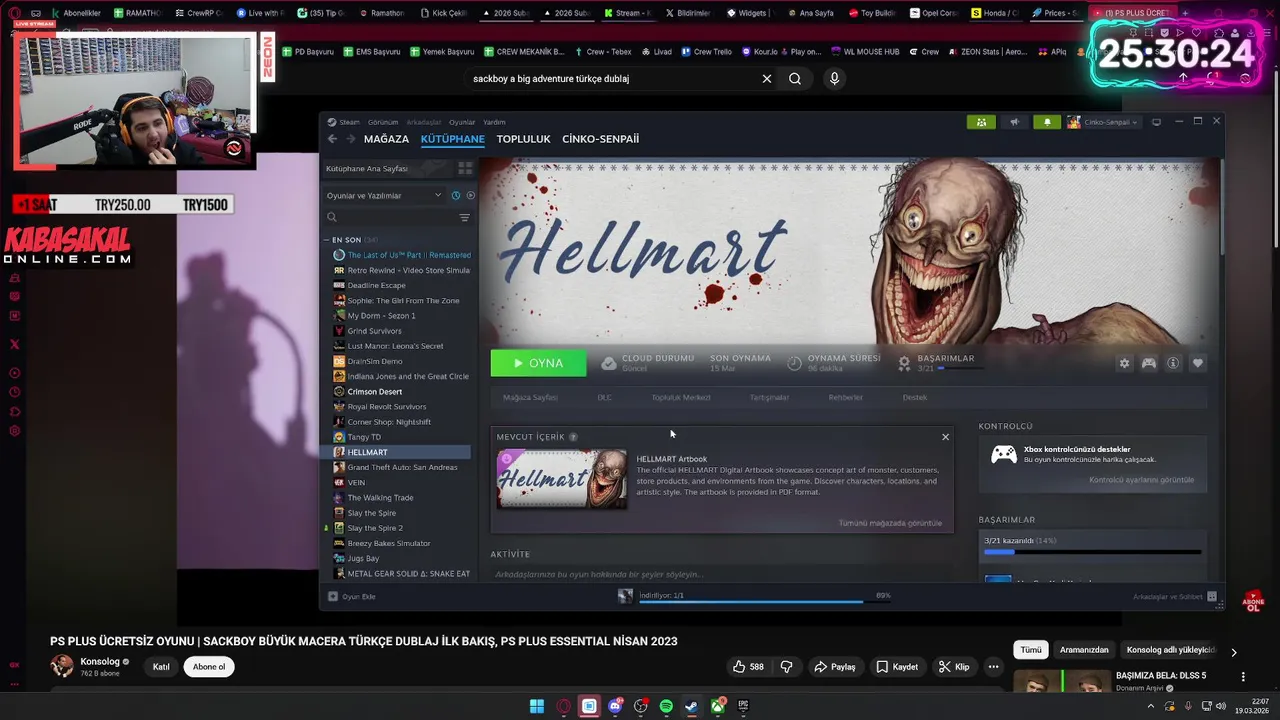
Task: Open Spotify from the taskbar
Action: [x=666, y=706]
